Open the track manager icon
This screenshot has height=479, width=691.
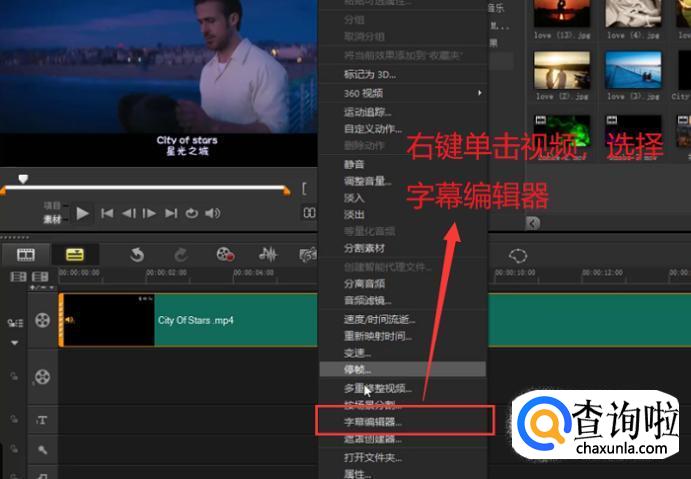click(x=40, y=277)
